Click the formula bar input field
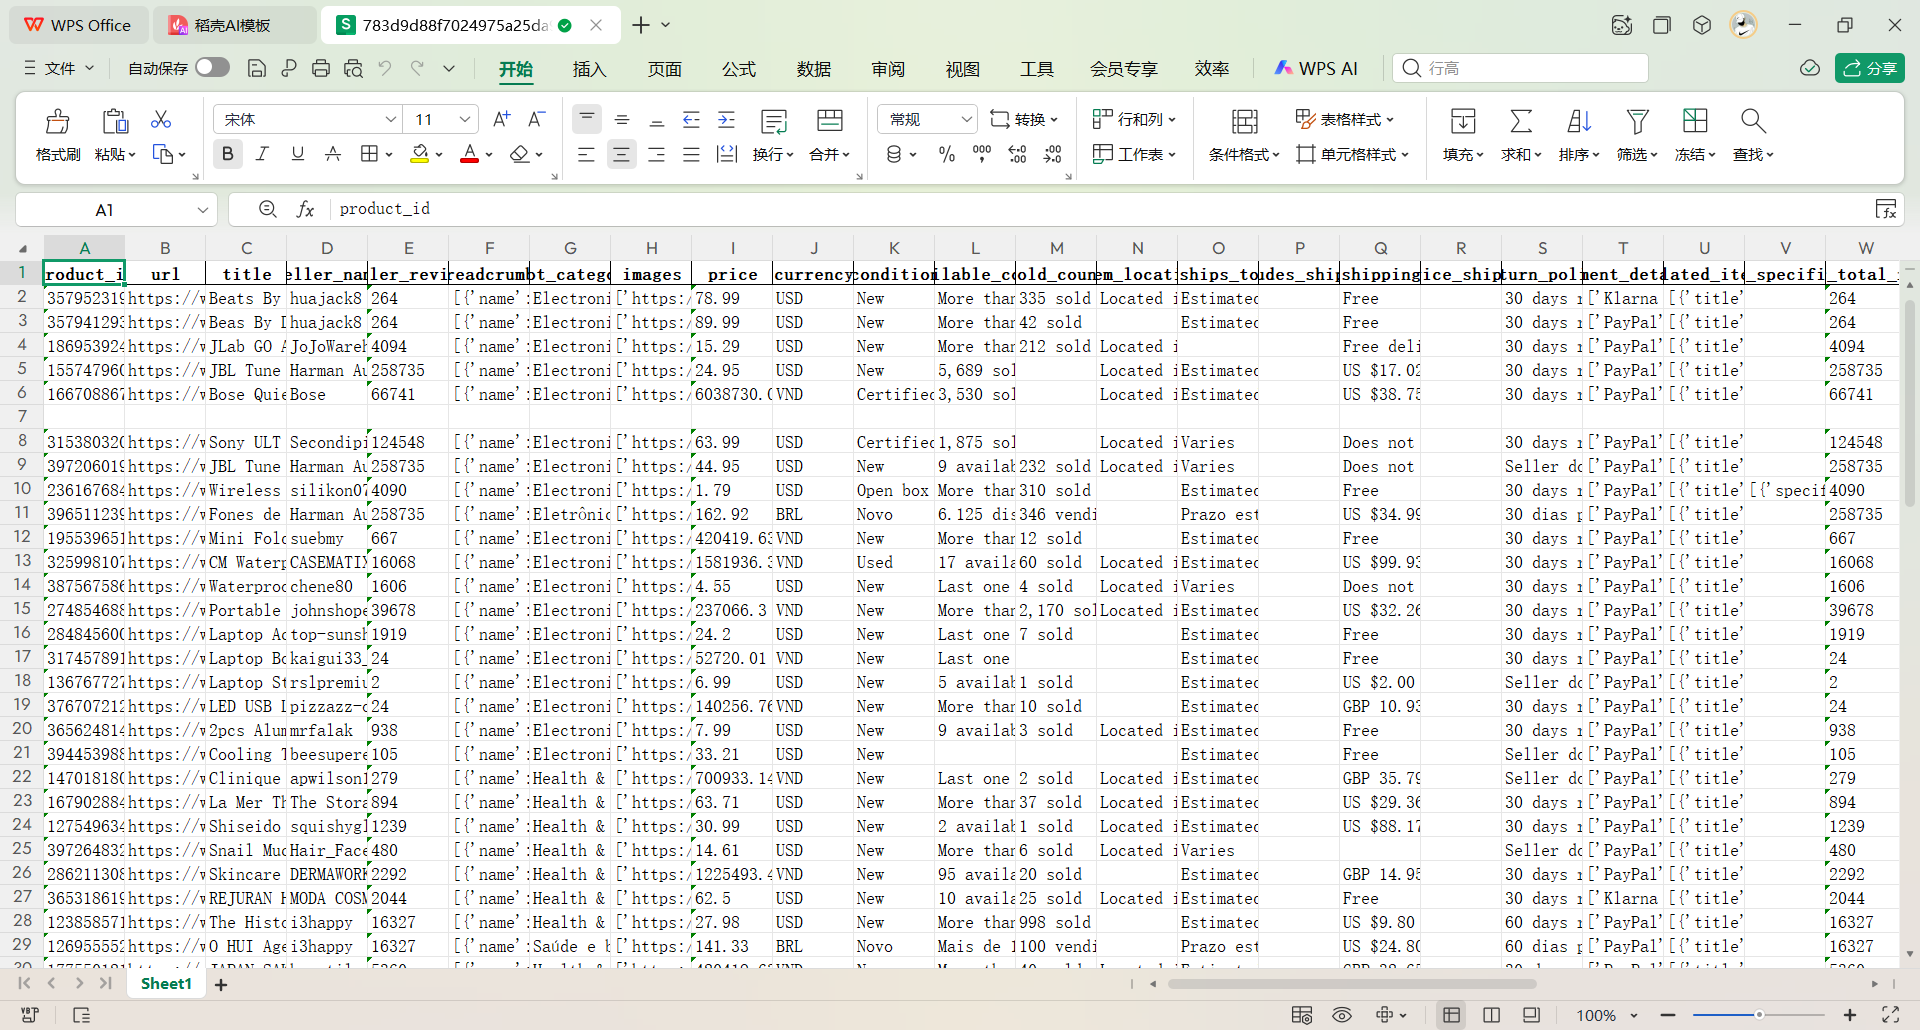 point(1000,209)
